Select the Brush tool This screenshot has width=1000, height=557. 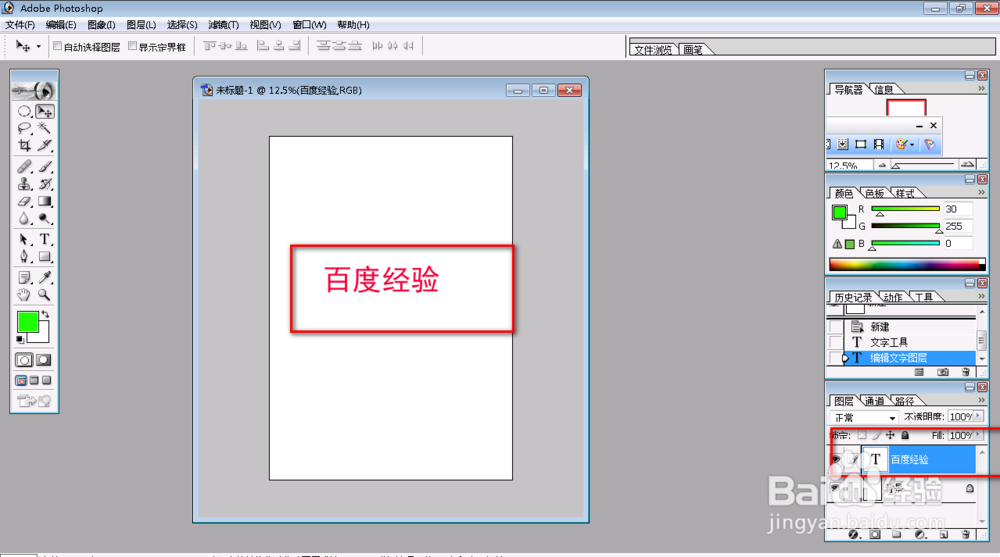45,167
